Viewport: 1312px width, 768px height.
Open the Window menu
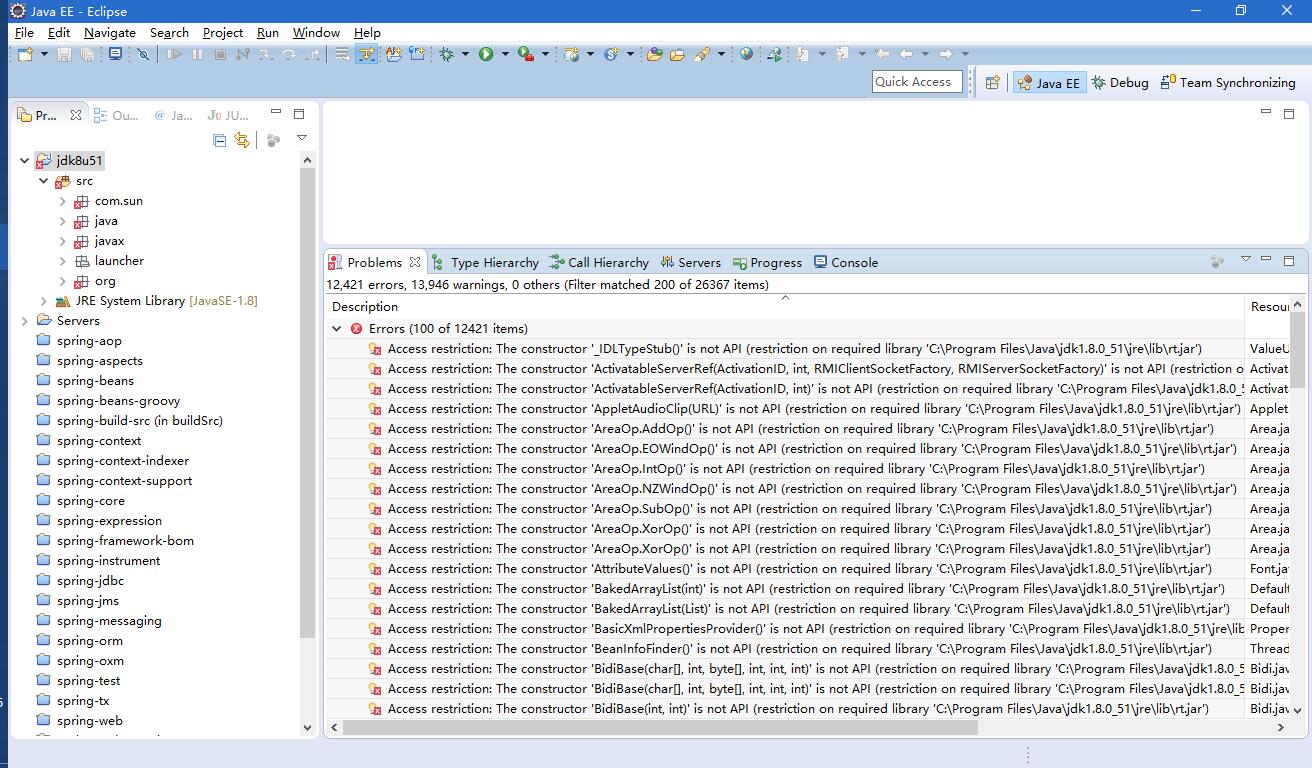(x=316, y=32)
